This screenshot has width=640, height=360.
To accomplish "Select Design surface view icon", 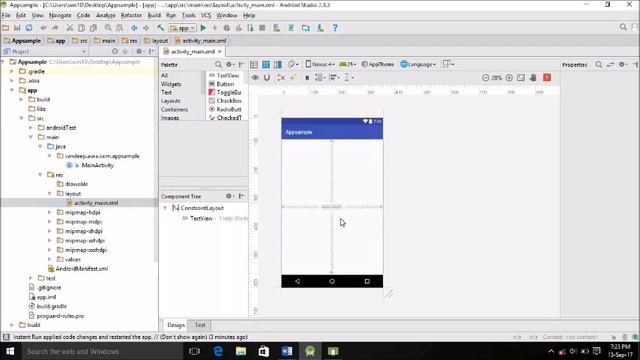I will coord(254,64).
